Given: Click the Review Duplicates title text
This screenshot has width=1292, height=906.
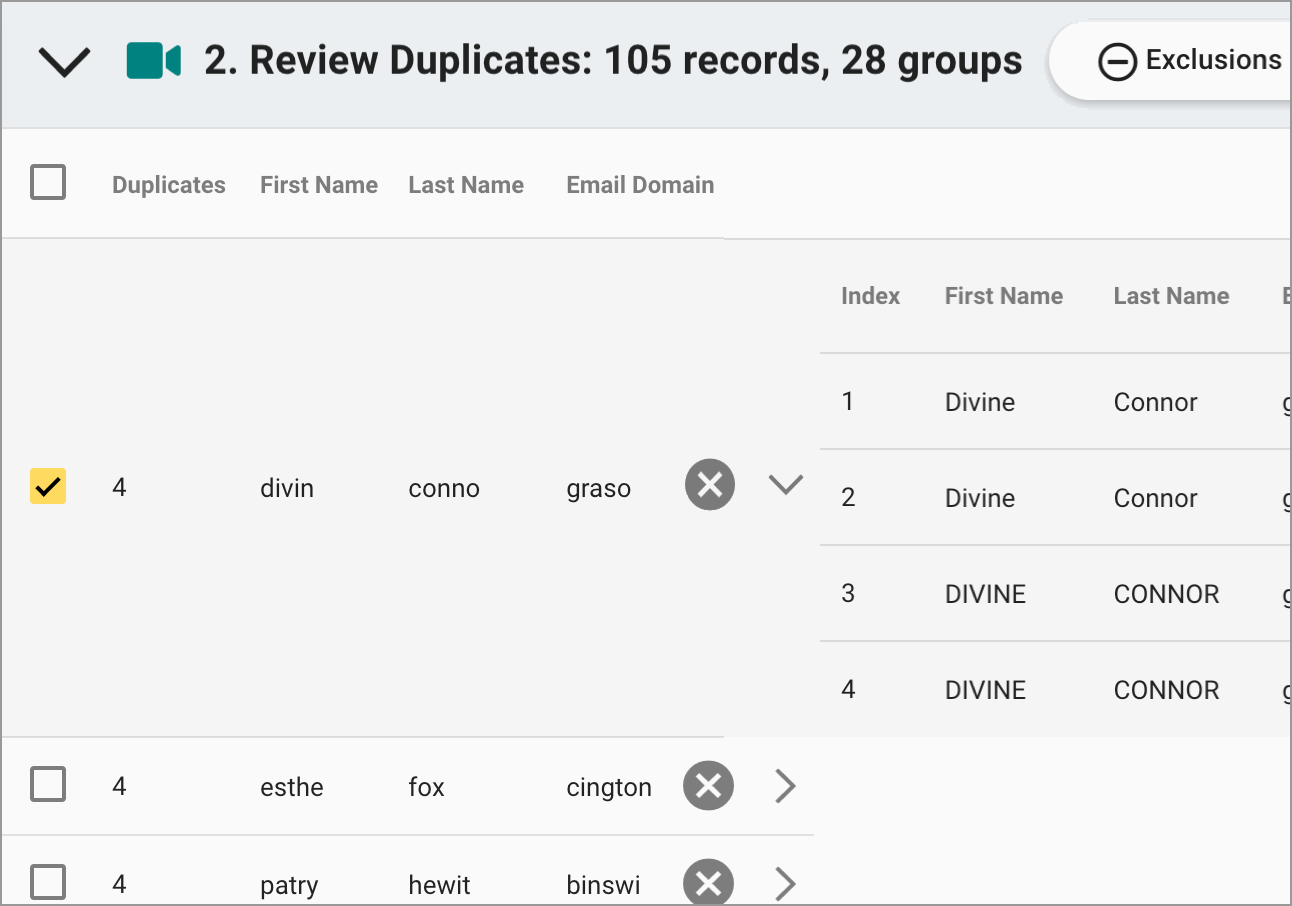Looking at the screenshot, I should pyautogui.click(x=610, y=60).
